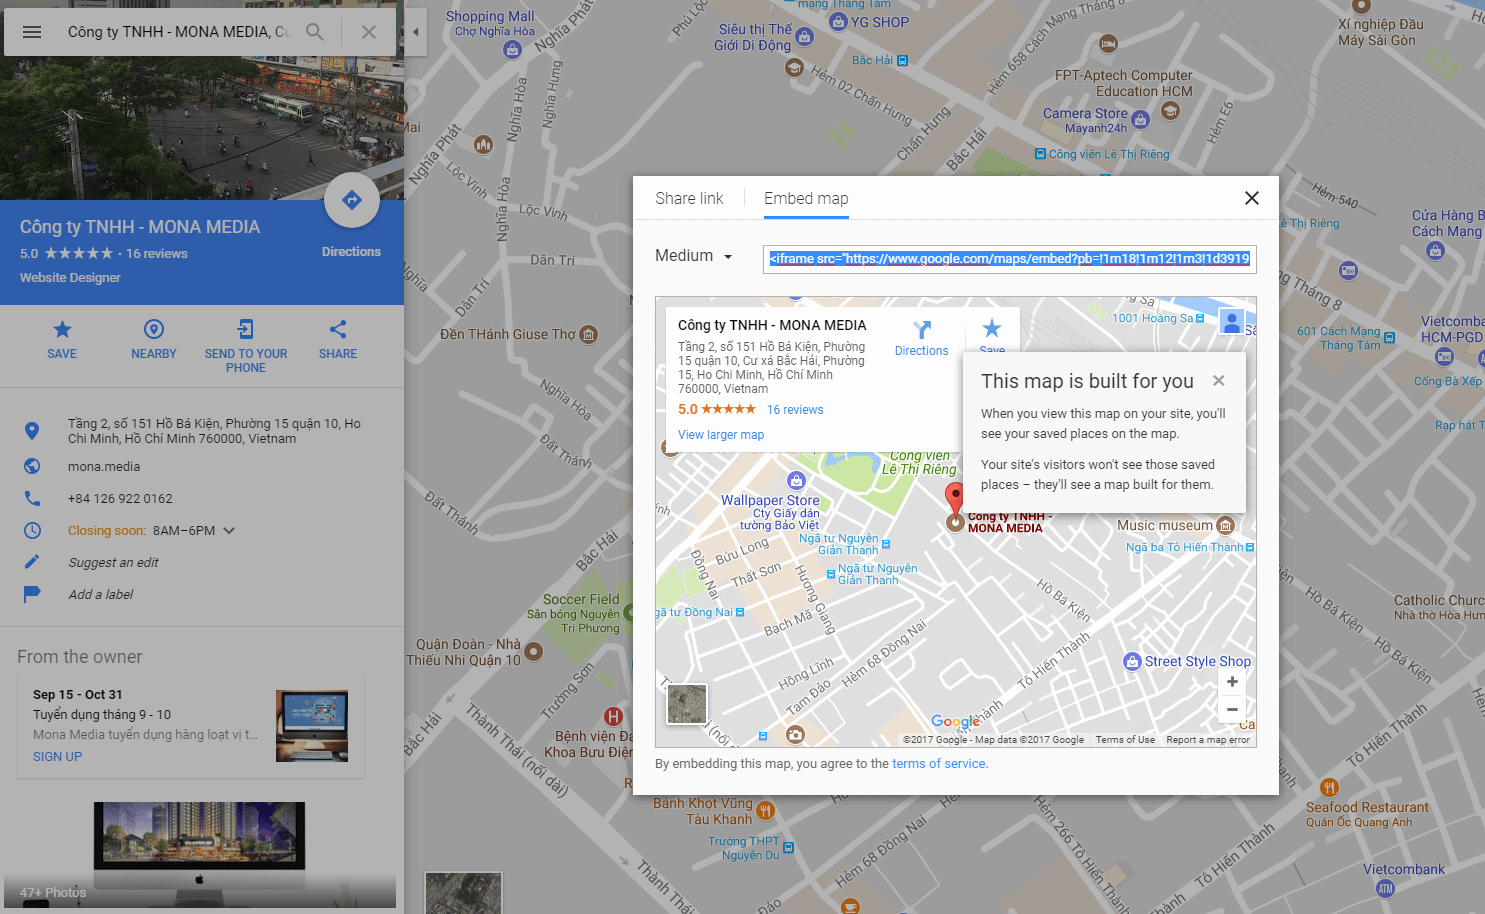Image resolution: width=1485 pixels, height=914 pixels.
Task: Click the account icon in preview map
Action: point(1232,323)
